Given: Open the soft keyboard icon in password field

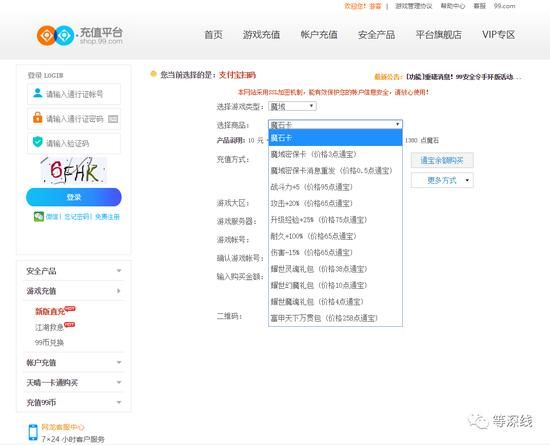Looking at the screenshot, I should click(113, 119).
